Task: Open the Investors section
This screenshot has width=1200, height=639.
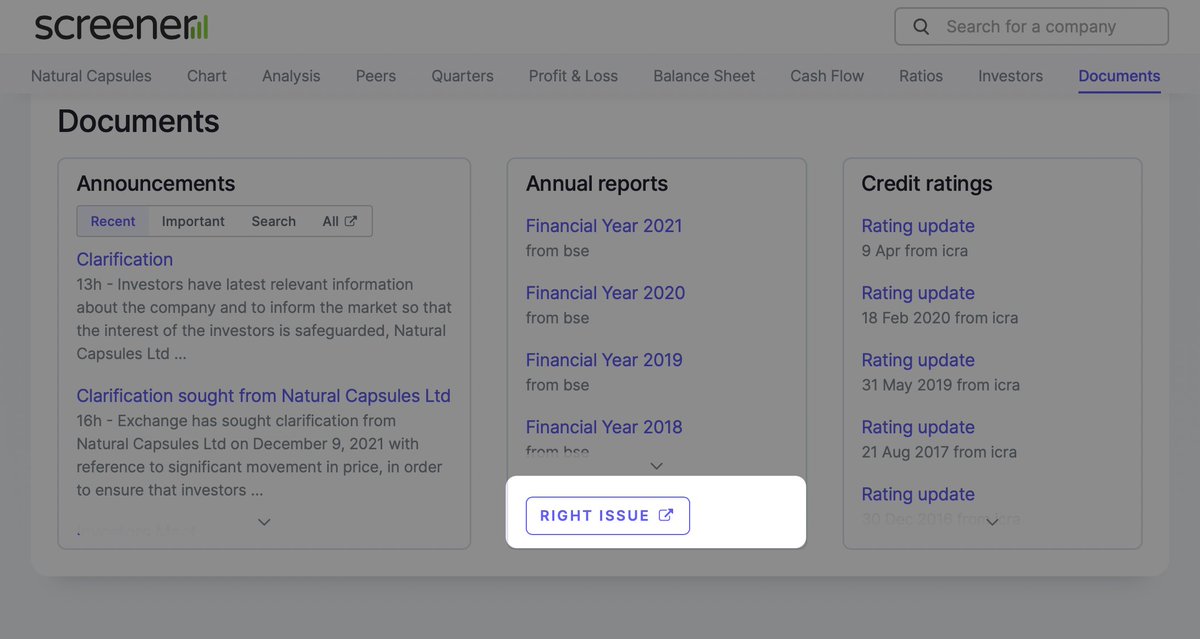Action: pyautogui.click(x=1010, y=76)
